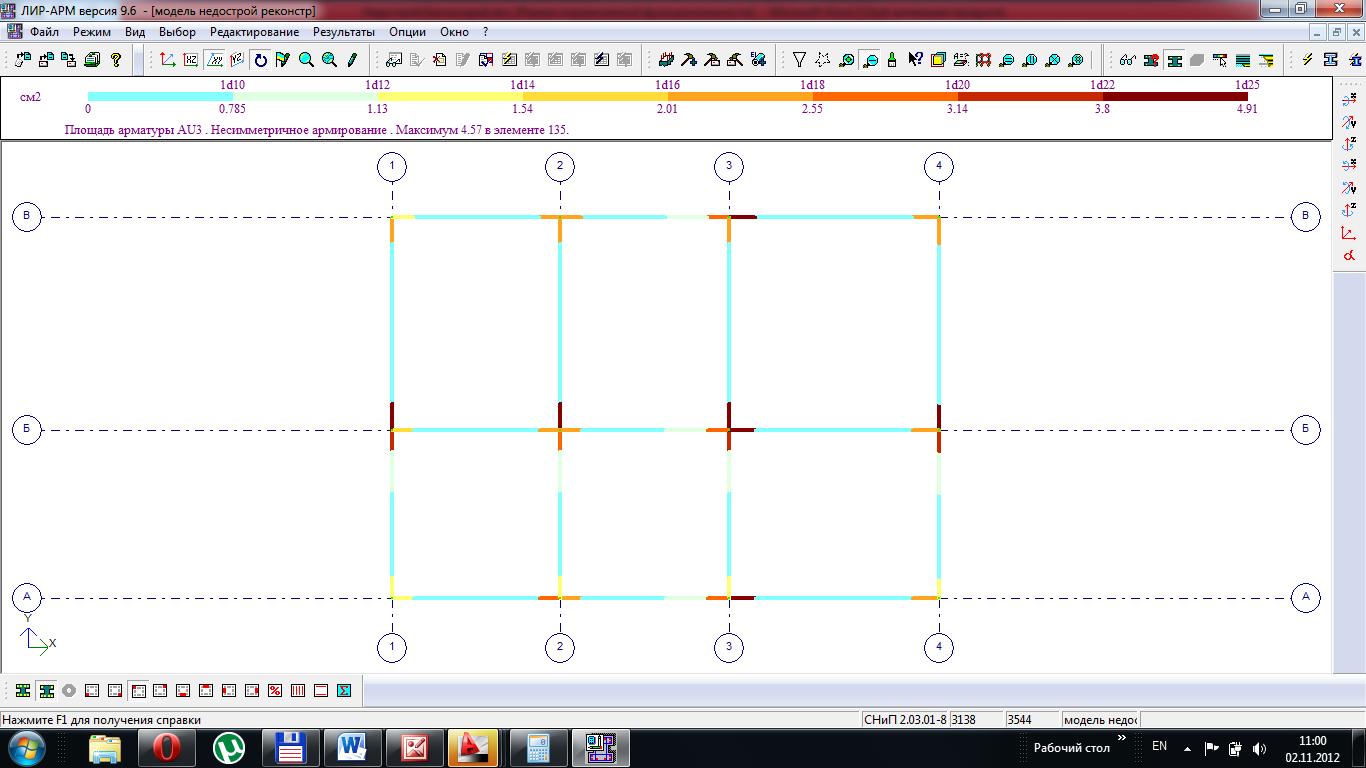The width and height of the screenshot is (1366, 768).
Task: Open the Рабочий стол taskbar toolbar
Action: click(x=1072, y=747)
